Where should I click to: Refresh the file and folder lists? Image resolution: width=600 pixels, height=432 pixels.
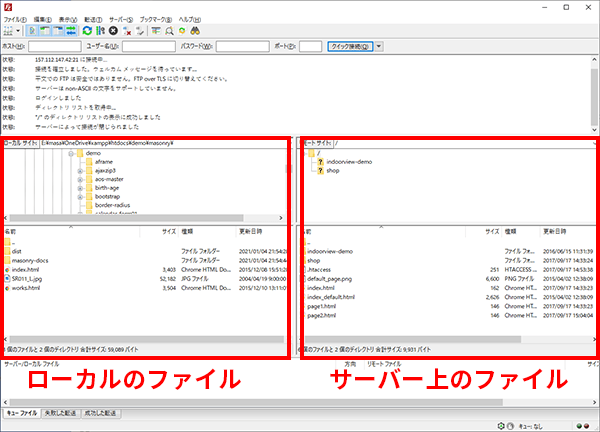[87, 31]
